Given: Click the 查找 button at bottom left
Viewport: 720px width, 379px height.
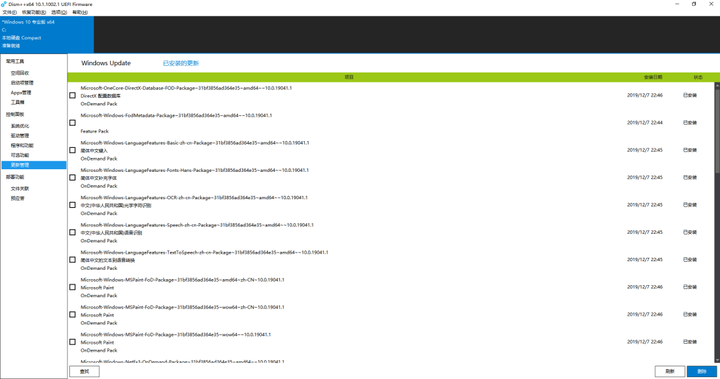Looking at the screenshot, I should pyautogui.click(x=84, y=371).
